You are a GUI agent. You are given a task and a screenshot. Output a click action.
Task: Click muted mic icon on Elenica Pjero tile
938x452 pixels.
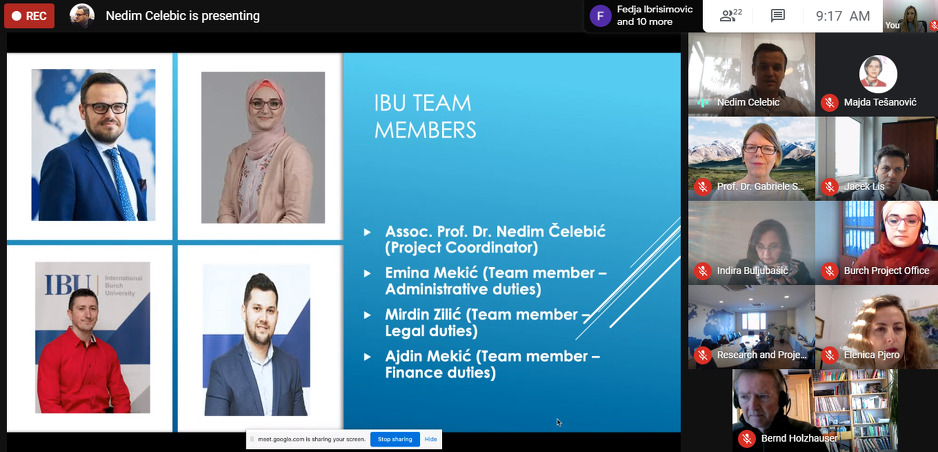[x=829, y=354]
